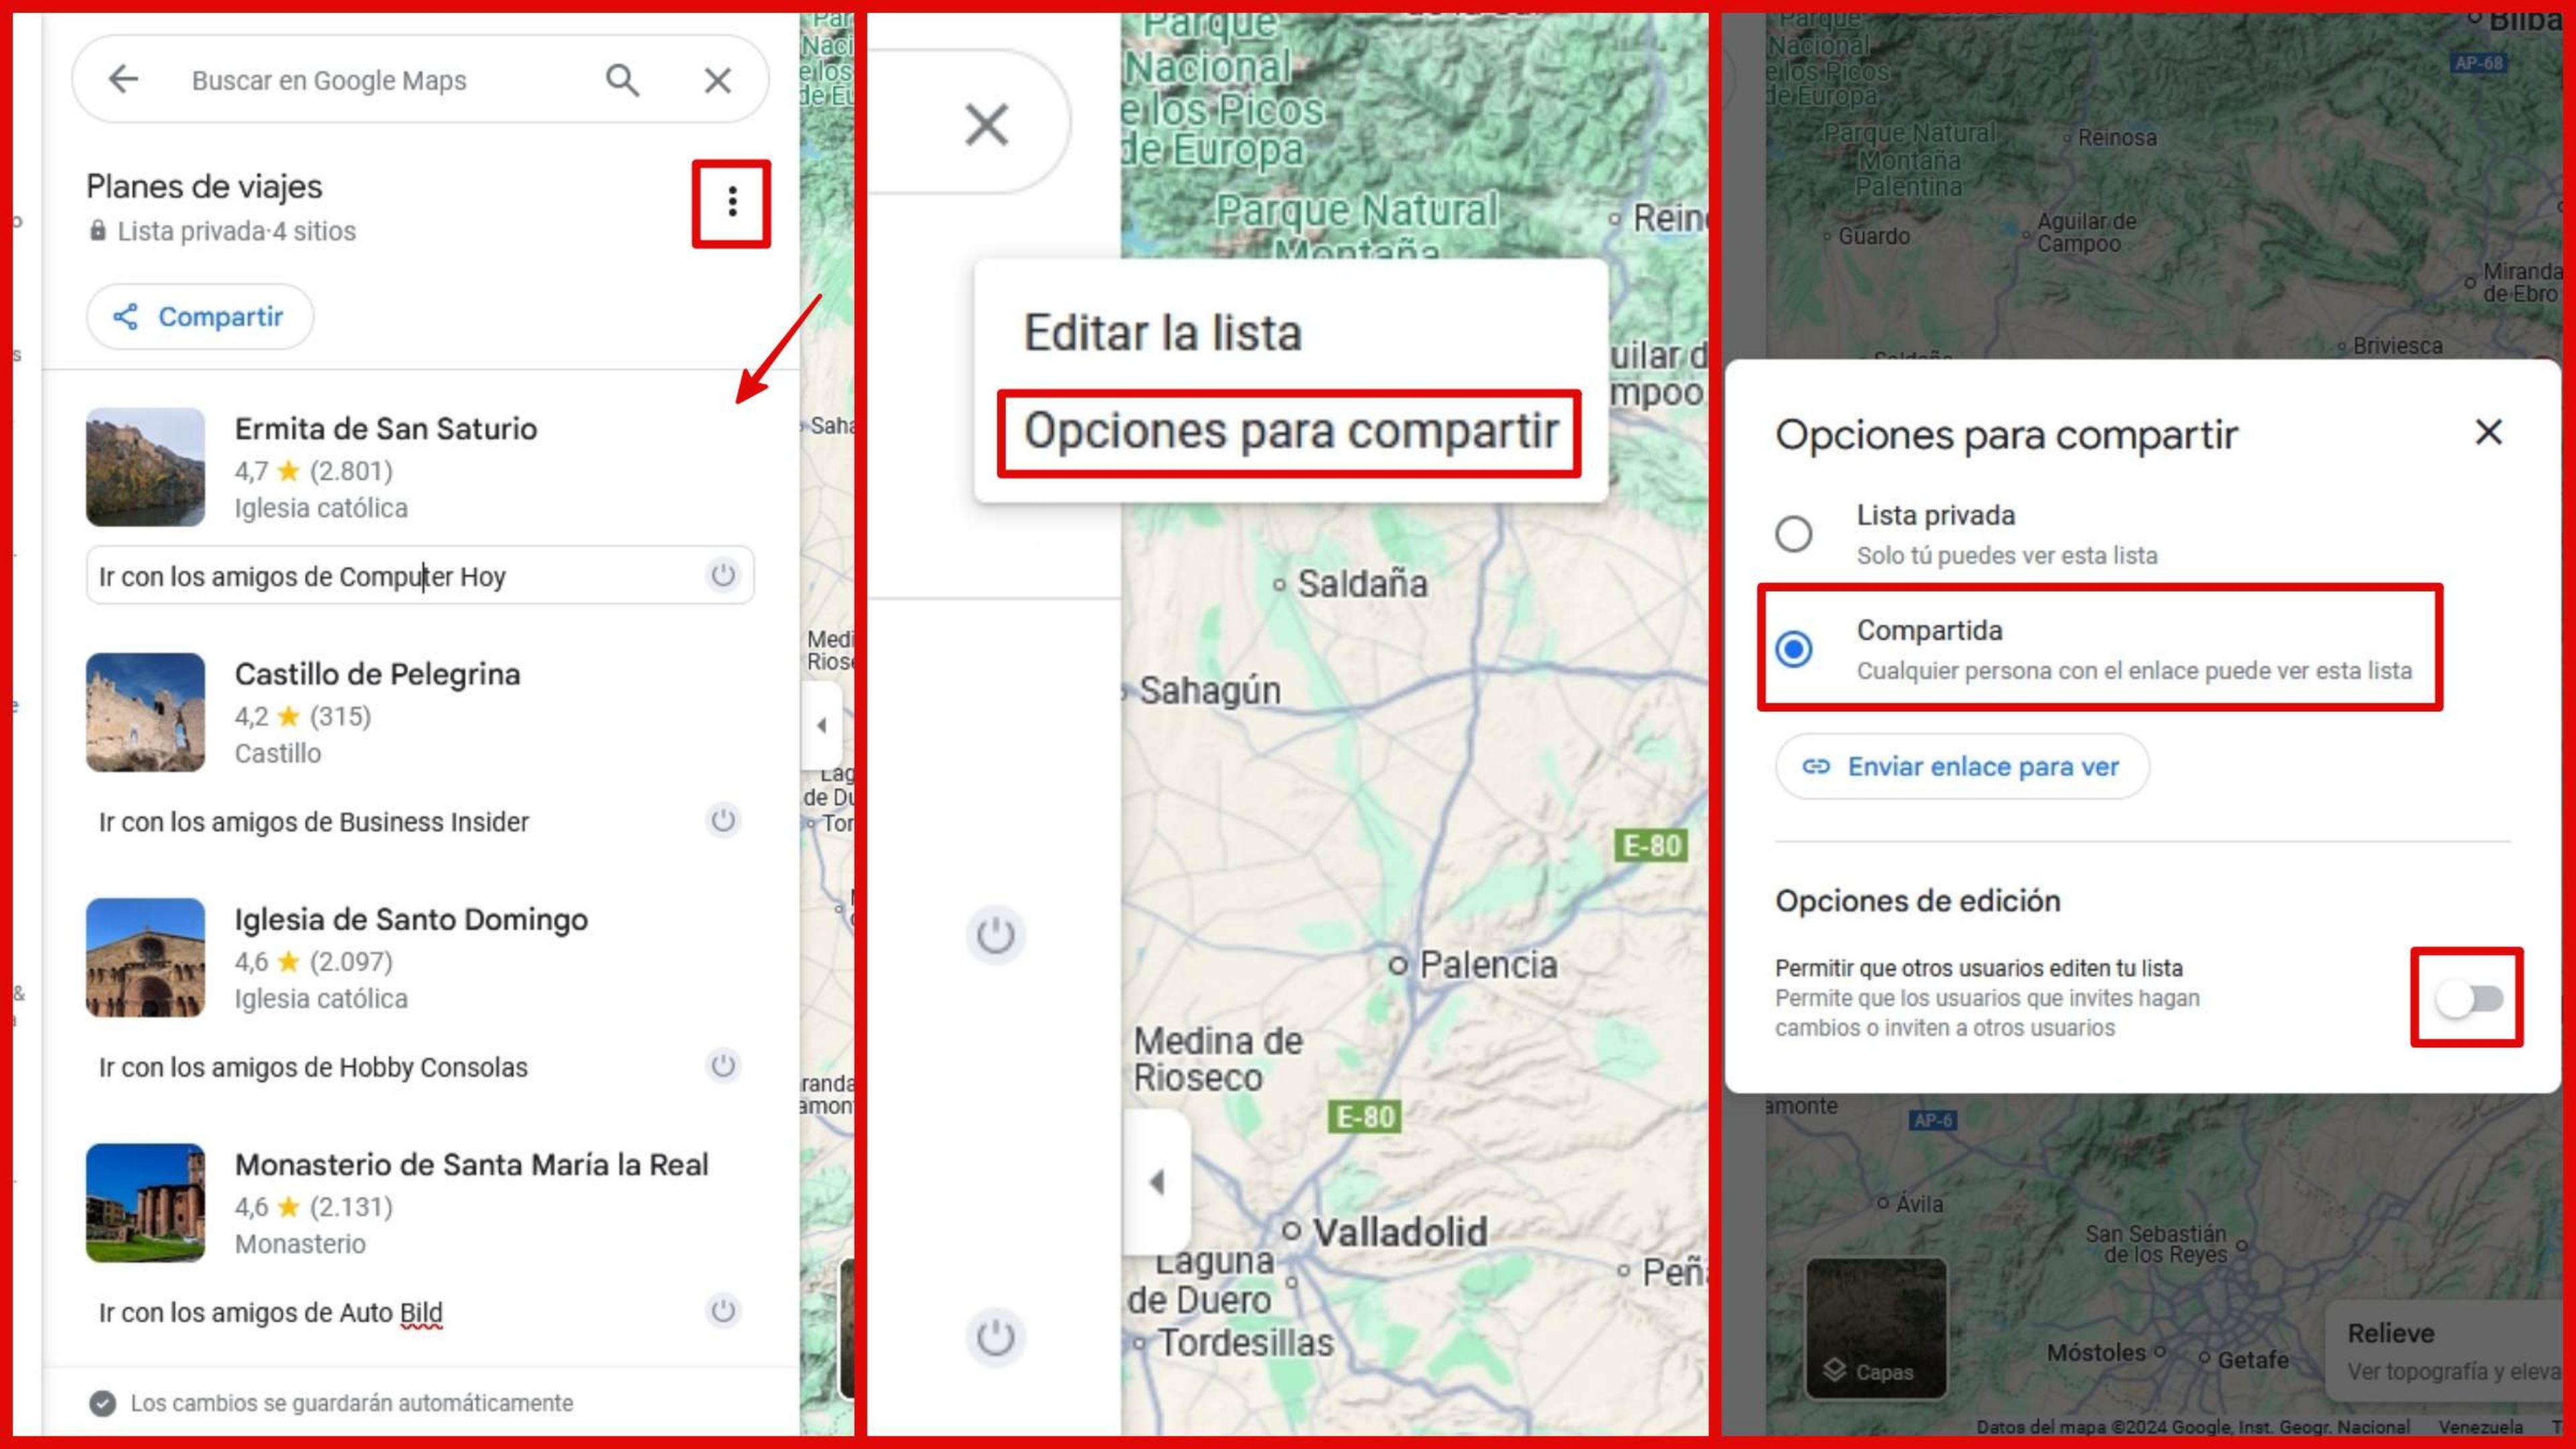Viewport: 2576px width, 1449px height.
Task: Click note field 'Ir con los amigos de Computer Hoy'
Action: (420, 576)
